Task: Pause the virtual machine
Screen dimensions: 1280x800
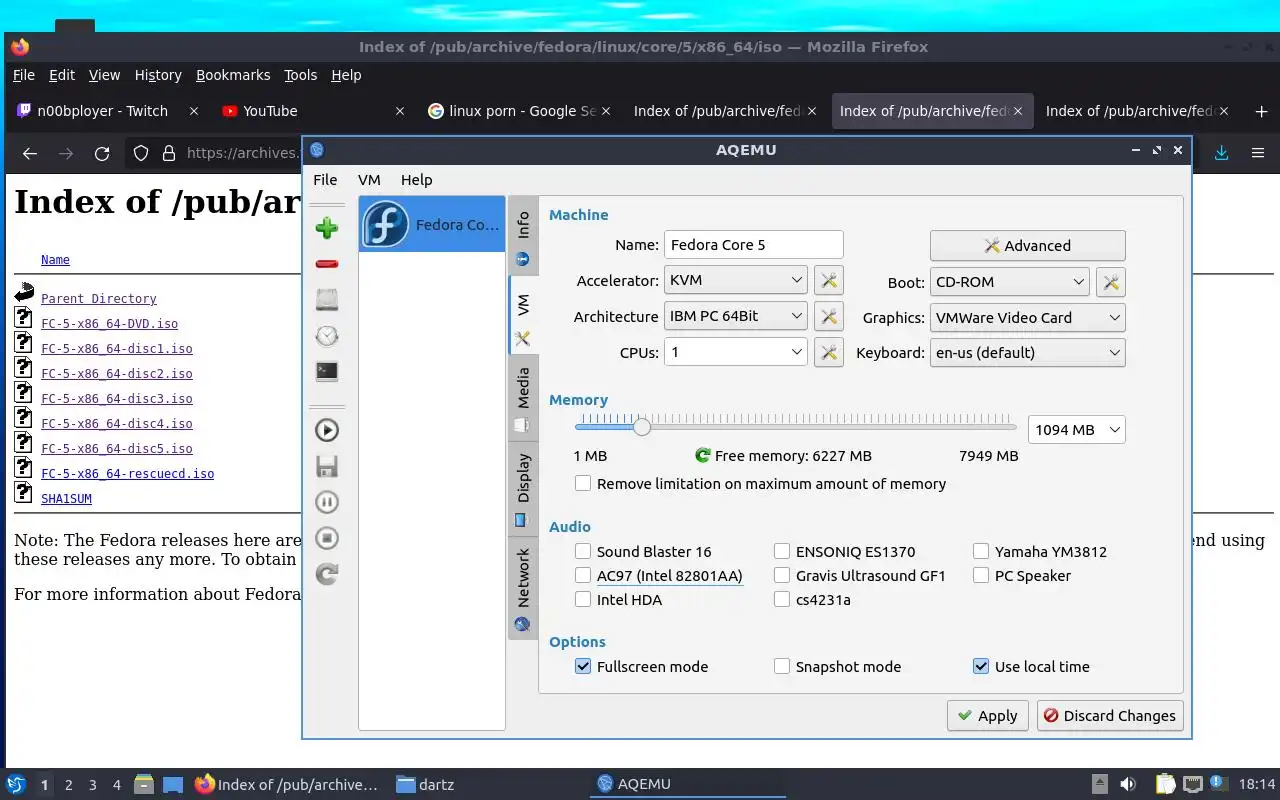Action: tap(326, 502)
